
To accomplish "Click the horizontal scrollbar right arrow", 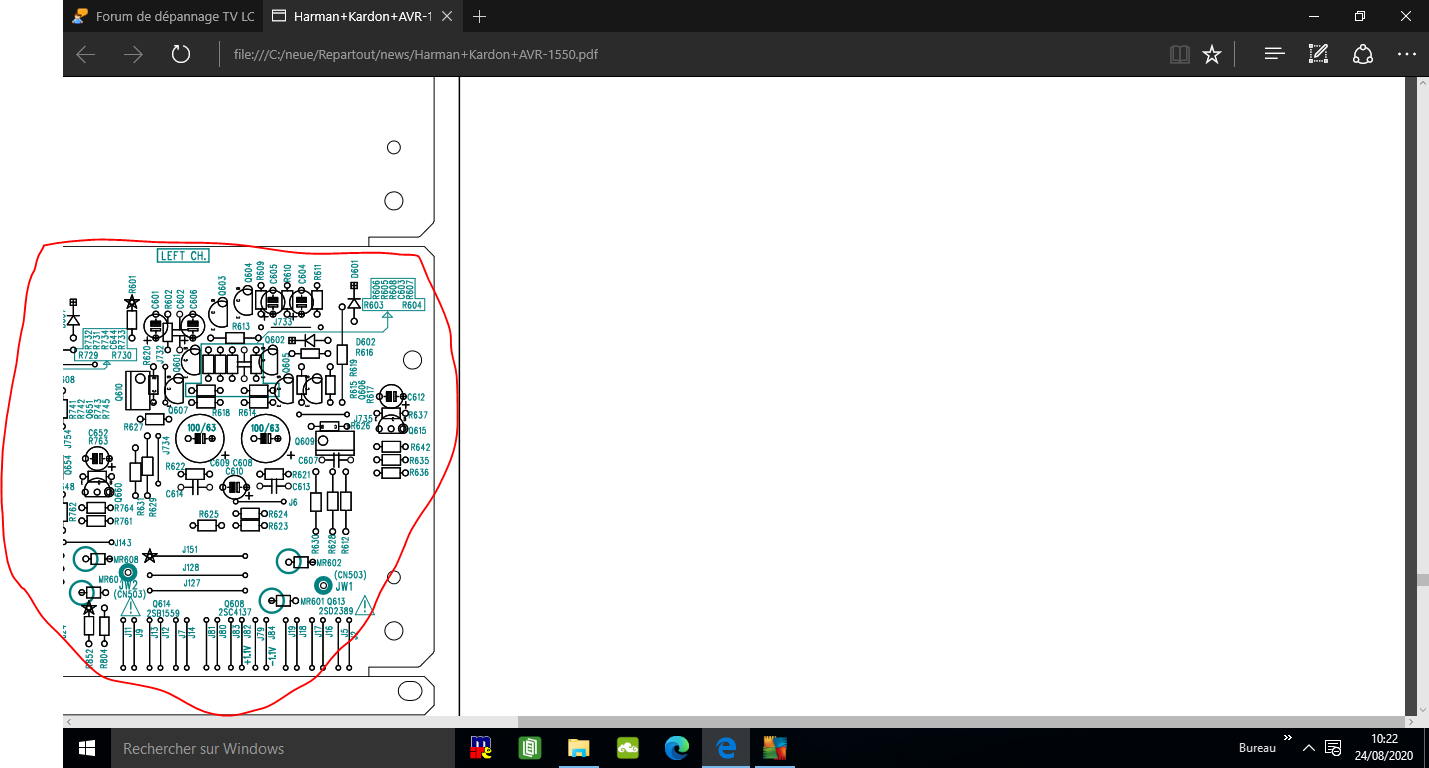I will pos(1409,722).
